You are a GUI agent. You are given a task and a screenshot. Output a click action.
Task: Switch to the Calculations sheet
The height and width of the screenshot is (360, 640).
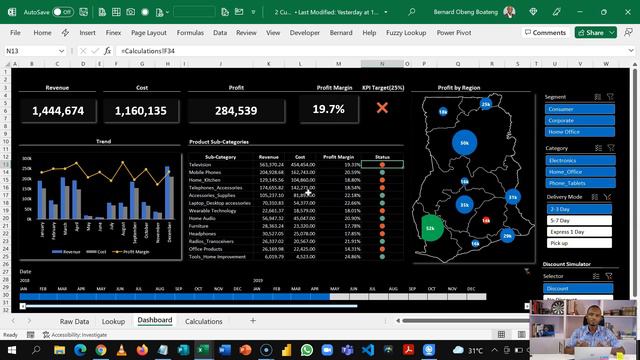point(203,321)
